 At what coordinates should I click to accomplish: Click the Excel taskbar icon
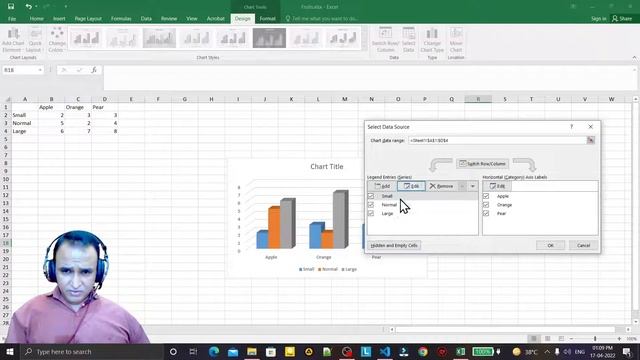(461, 351)
